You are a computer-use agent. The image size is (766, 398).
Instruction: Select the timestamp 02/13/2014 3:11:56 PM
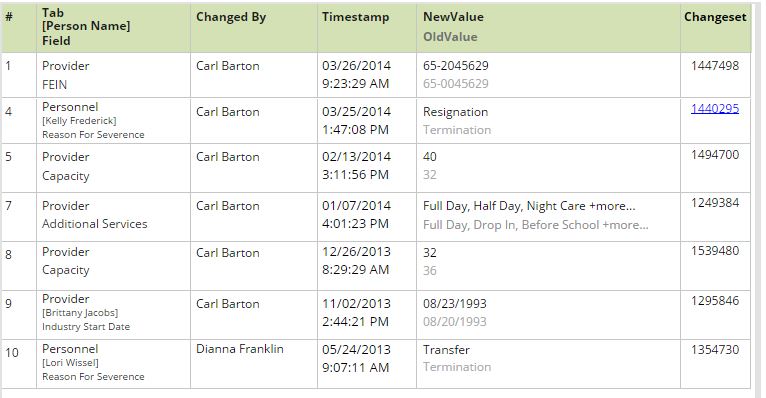(356, 166)
